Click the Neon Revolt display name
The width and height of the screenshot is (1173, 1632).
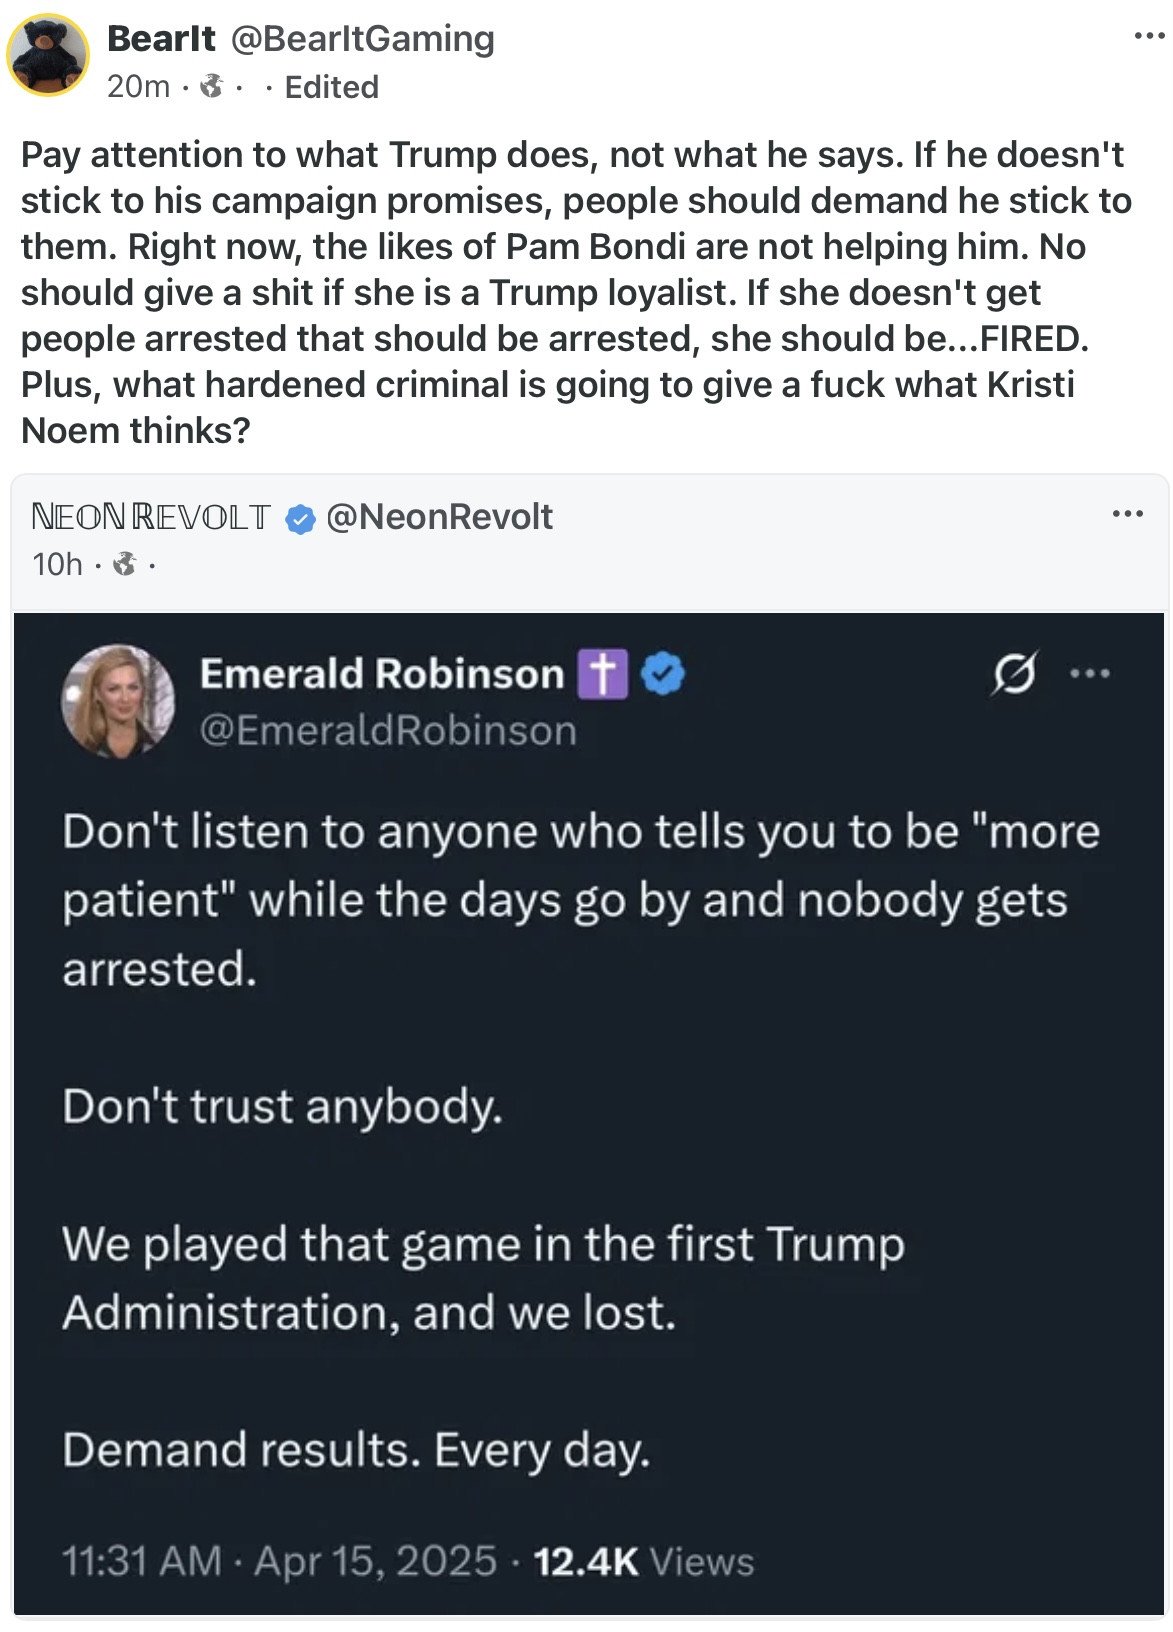tap(151, 517)
